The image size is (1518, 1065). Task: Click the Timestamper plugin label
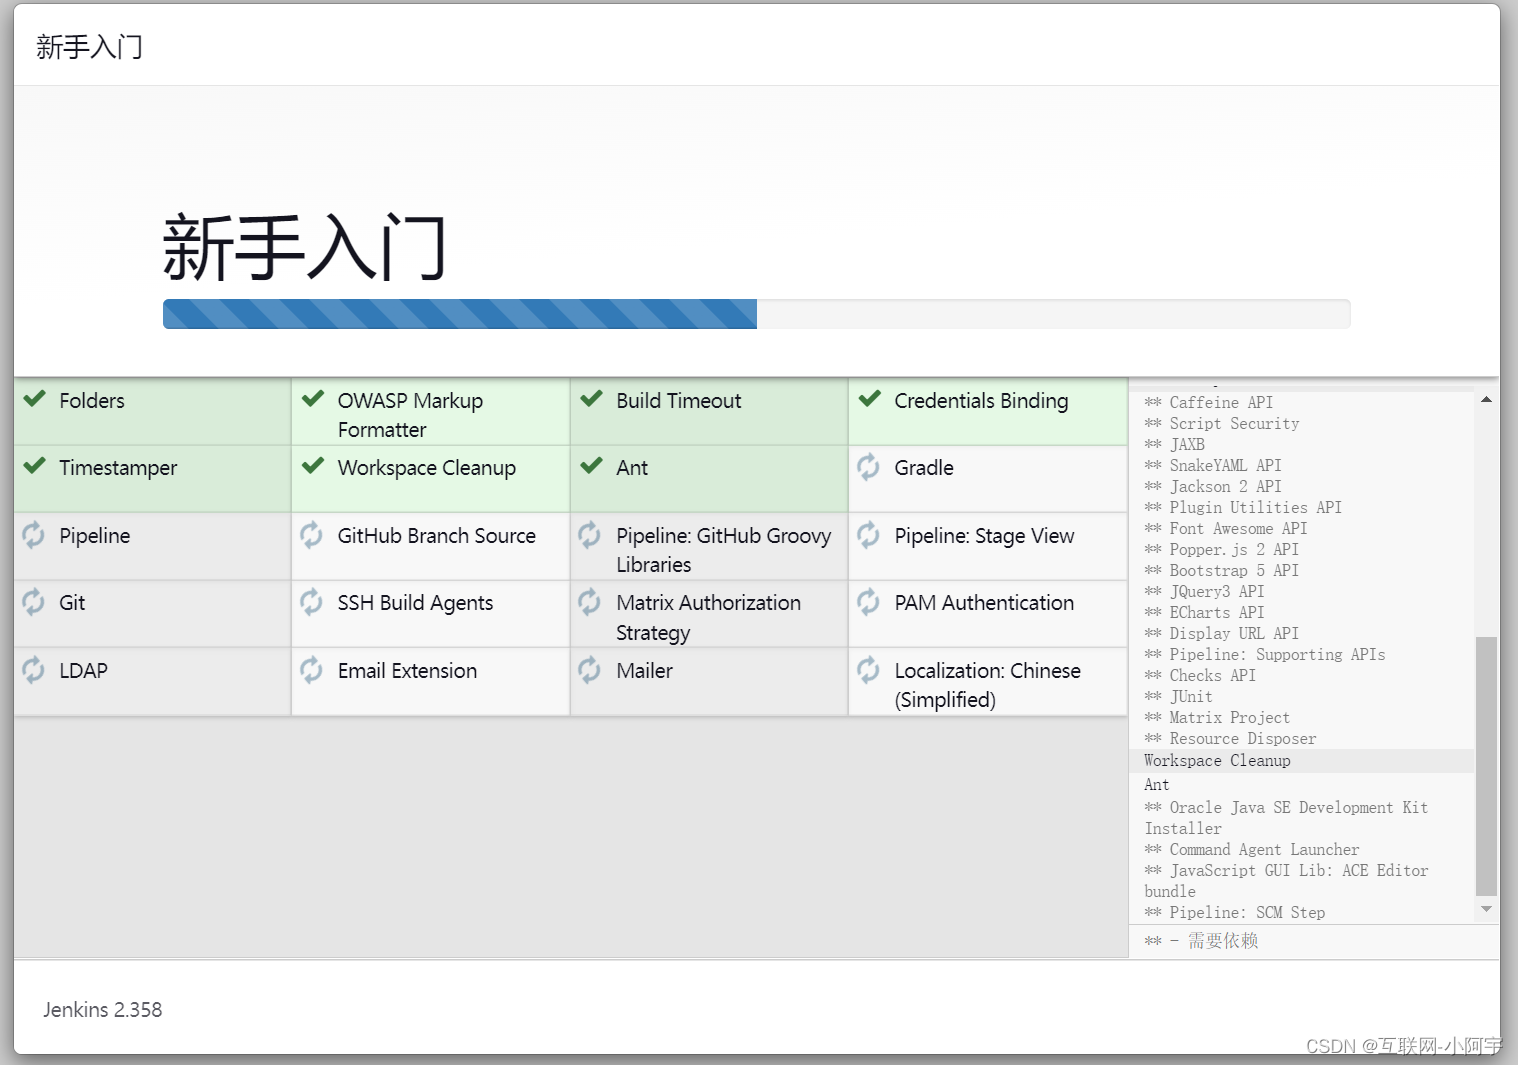click(118, 468)
